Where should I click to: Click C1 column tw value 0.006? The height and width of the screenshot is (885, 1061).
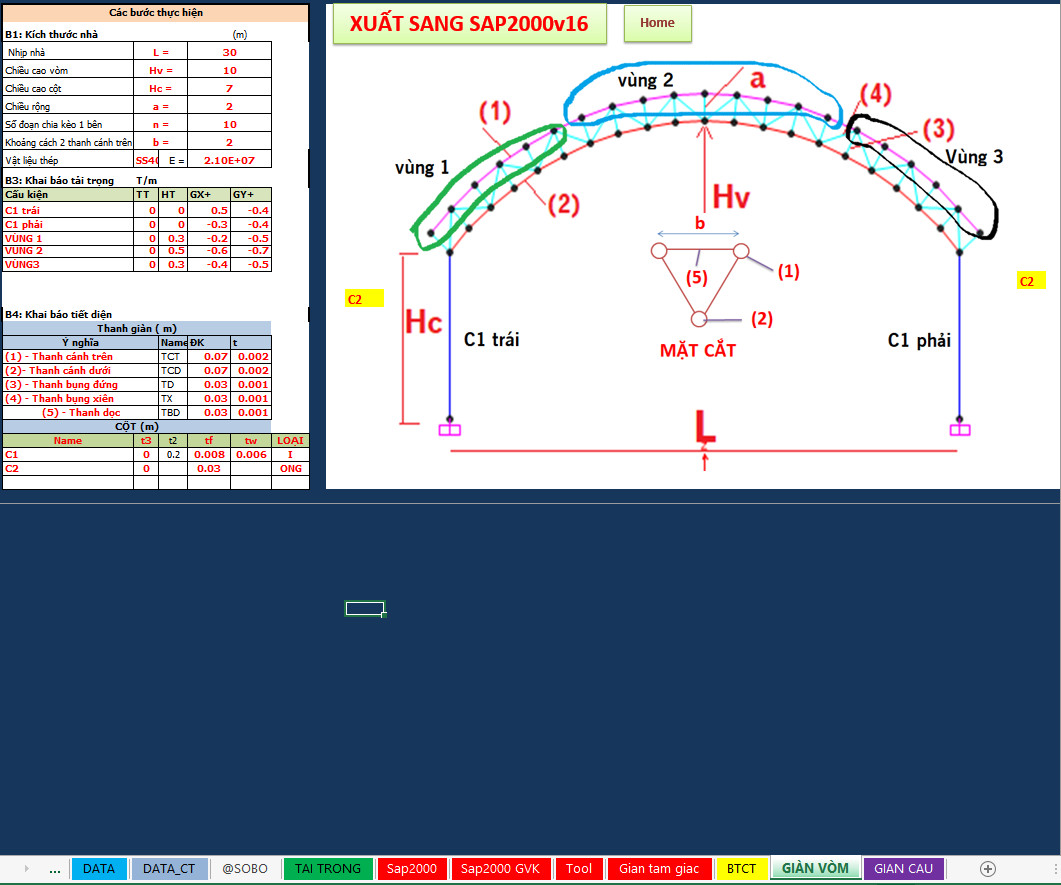click(x=251, y=455)
